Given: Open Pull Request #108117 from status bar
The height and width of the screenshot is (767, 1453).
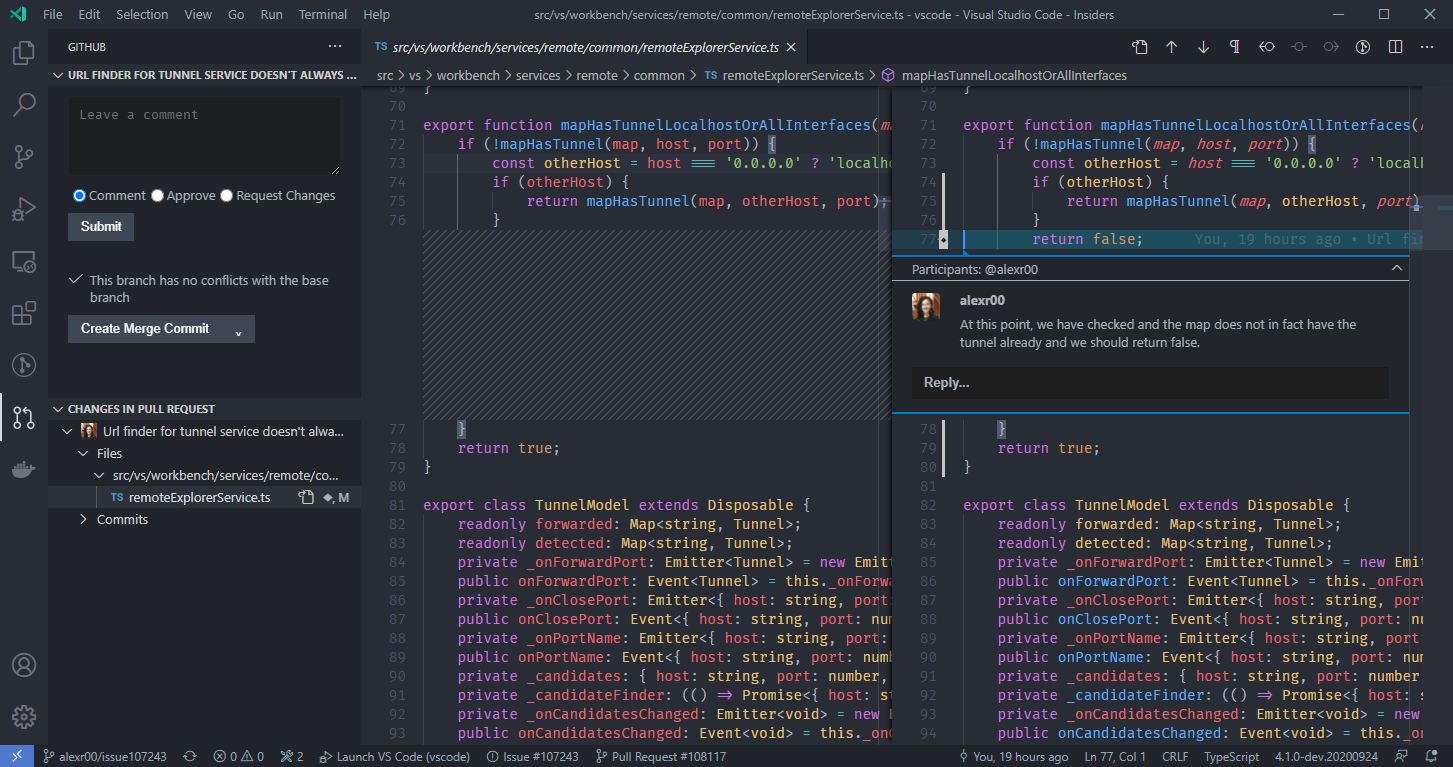Looking at the screenshot, I should point(660,756).
